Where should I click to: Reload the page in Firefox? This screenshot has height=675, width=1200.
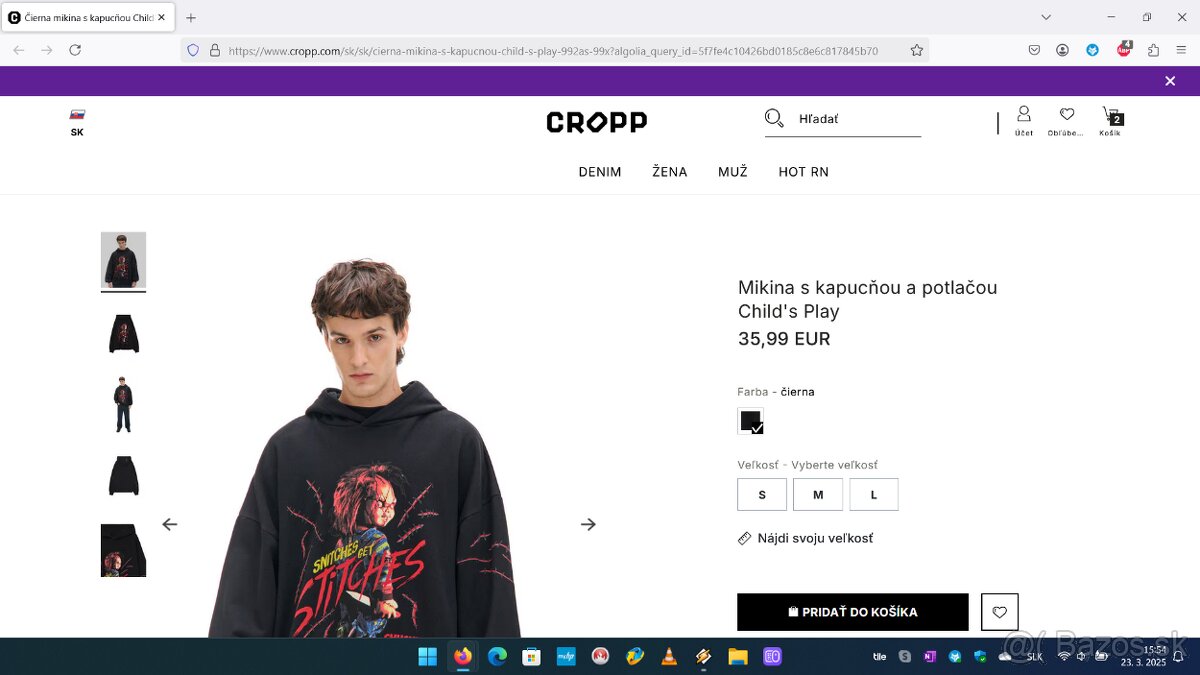pyautogui.click(x=75, y=50)
